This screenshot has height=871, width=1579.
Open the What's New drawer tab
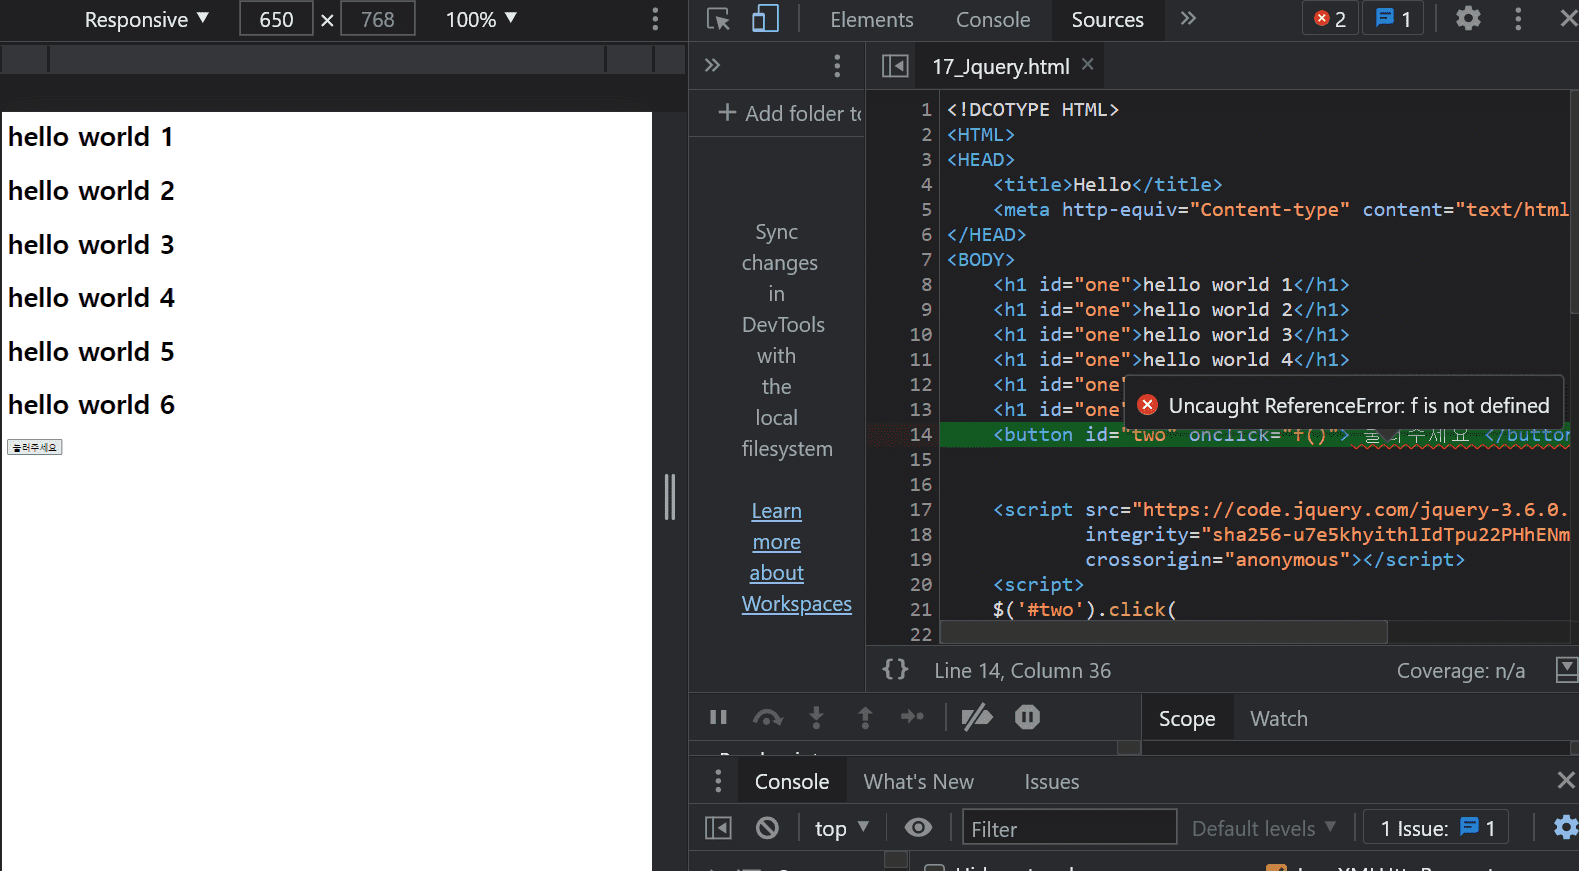click(x=919, y=782)
